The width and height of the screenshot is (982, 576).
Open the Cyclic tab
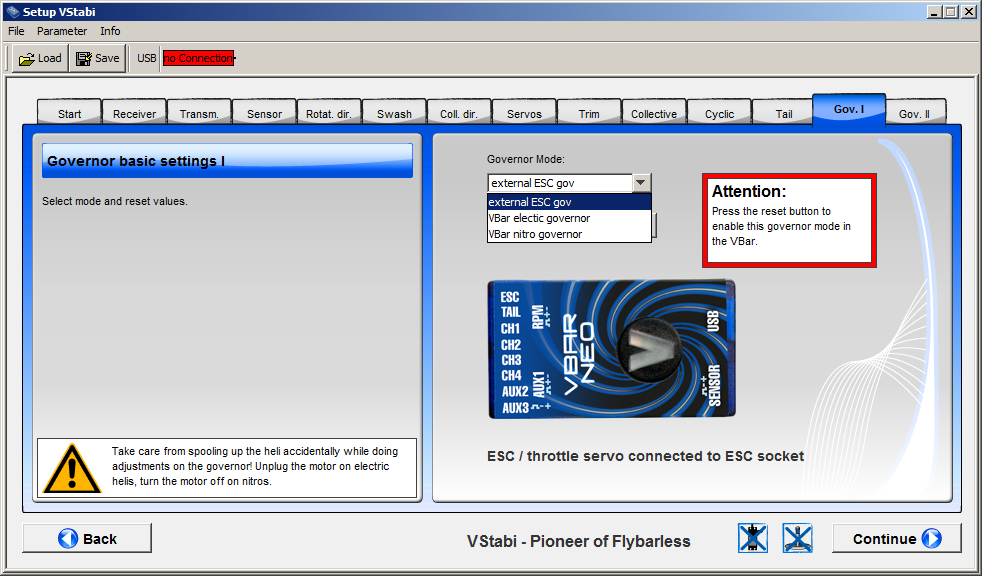tap(719, 113)
